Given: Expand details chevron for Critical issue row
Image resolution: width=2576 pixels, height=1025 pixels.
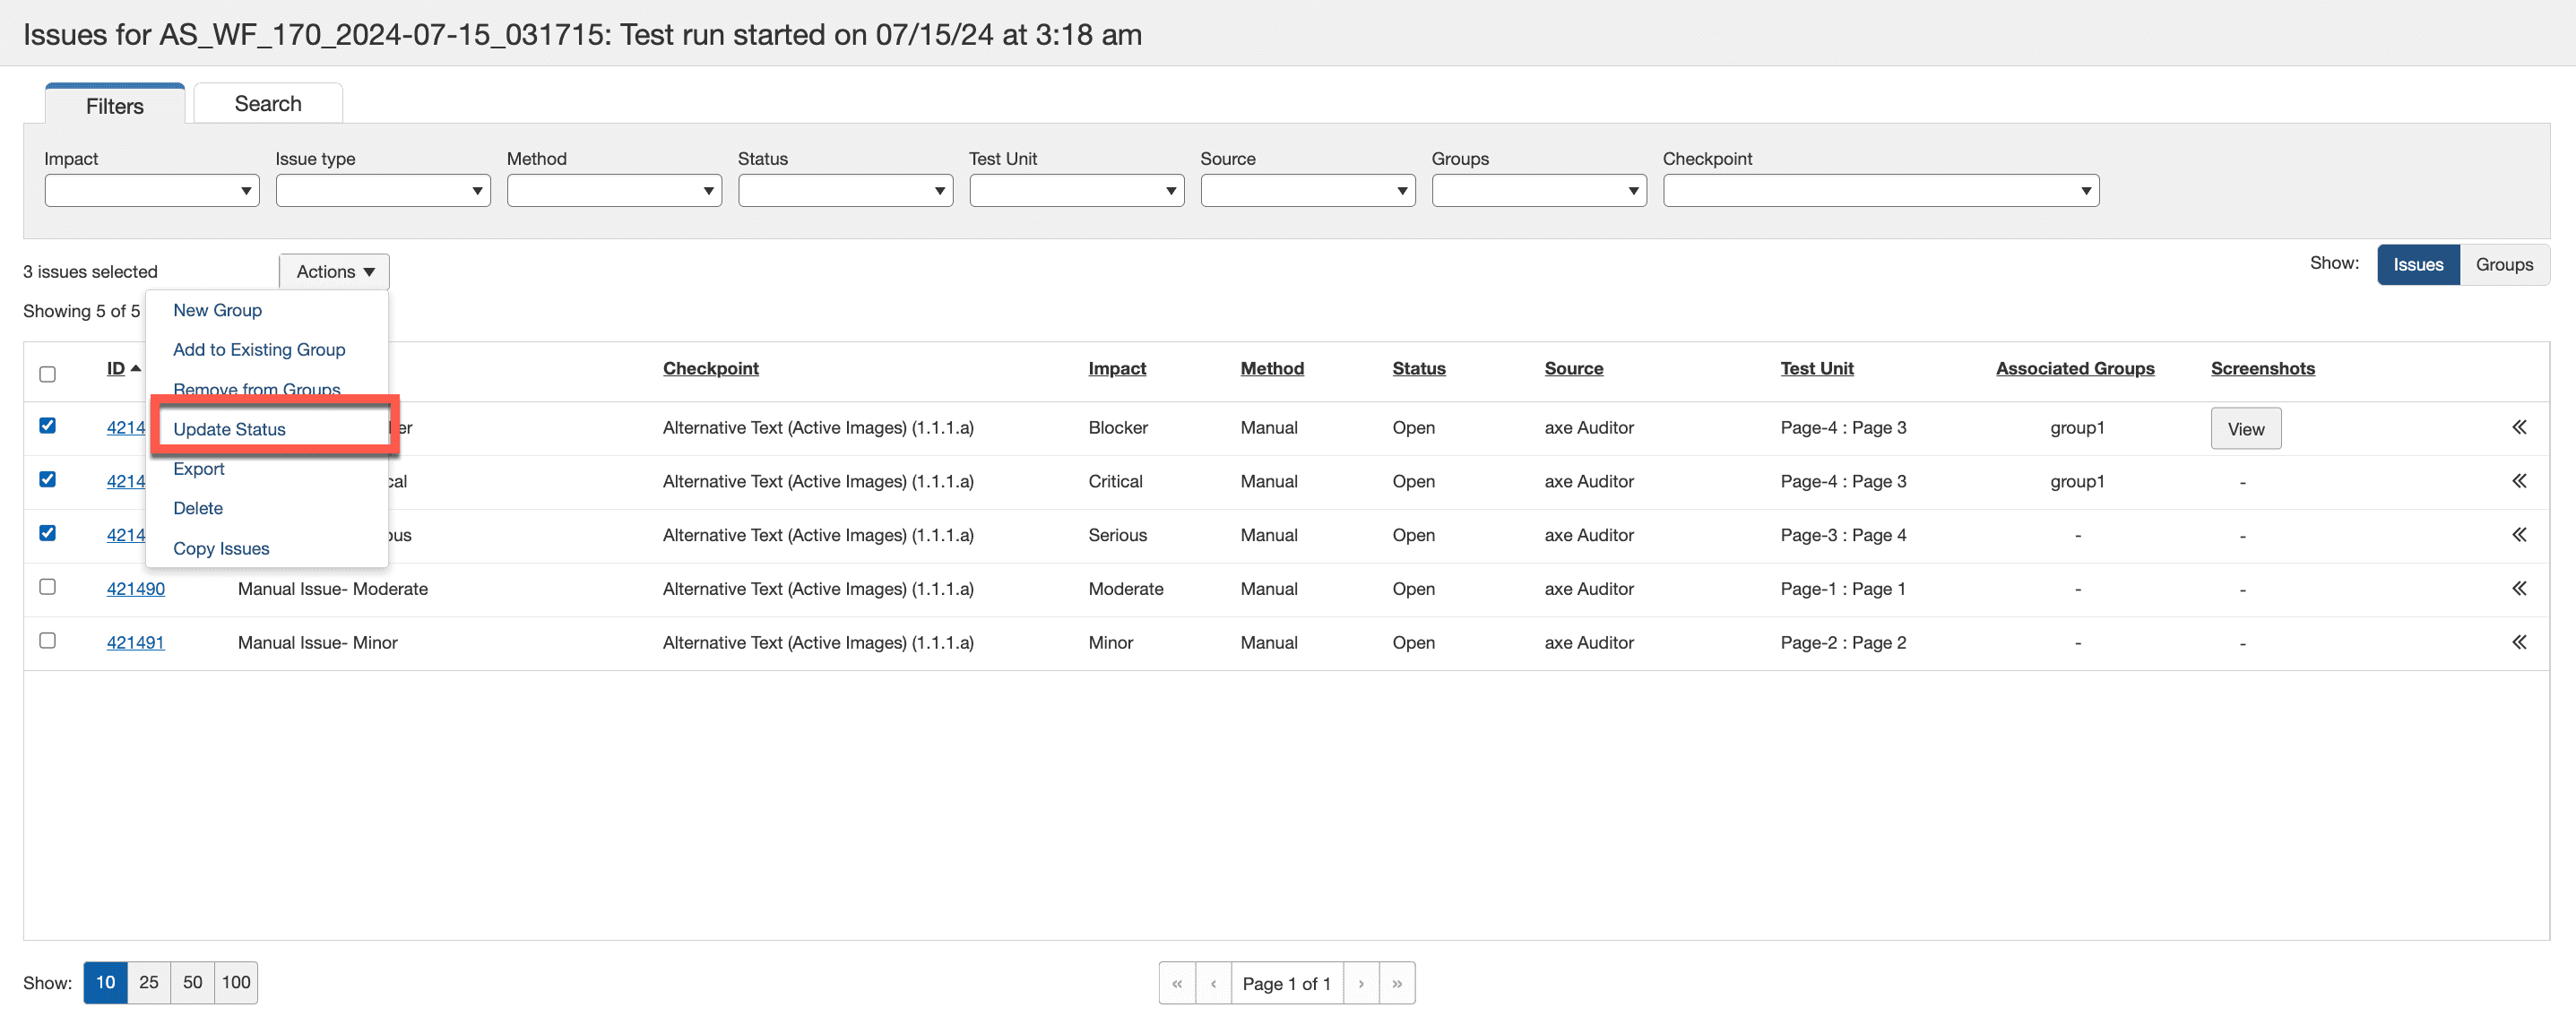Looking at the screenshot, I should (2518, 482).
